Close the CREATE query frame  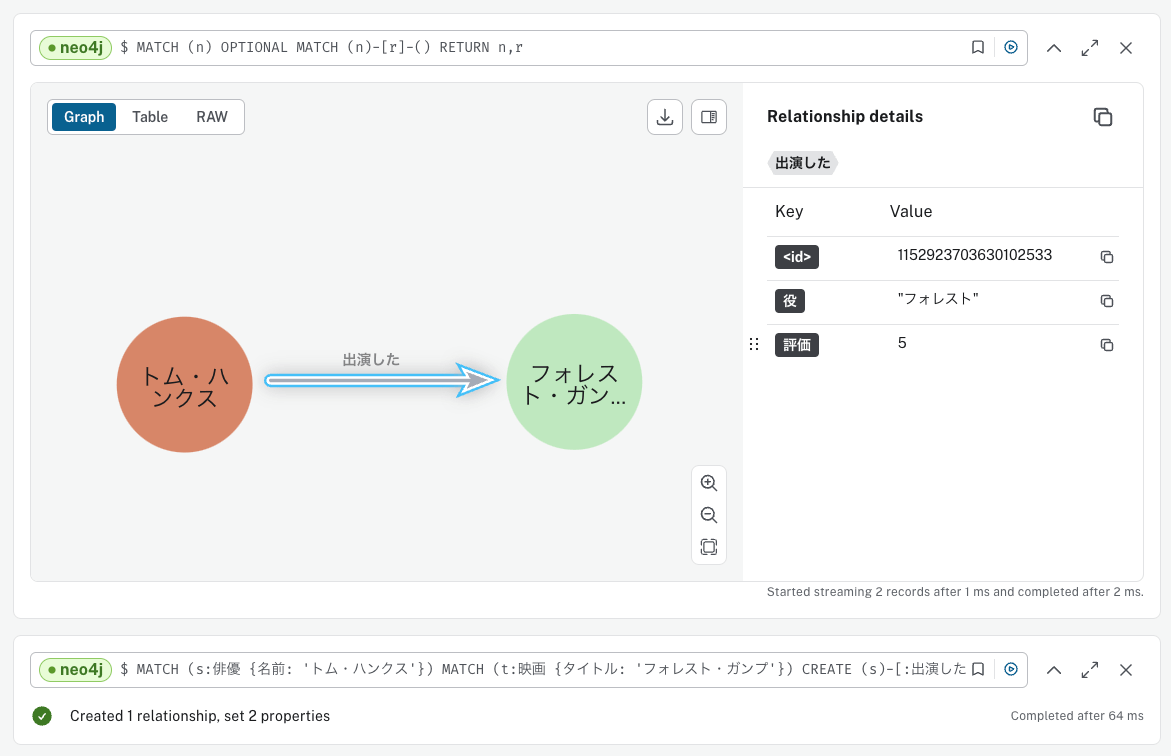click(x=1126, y=670)
